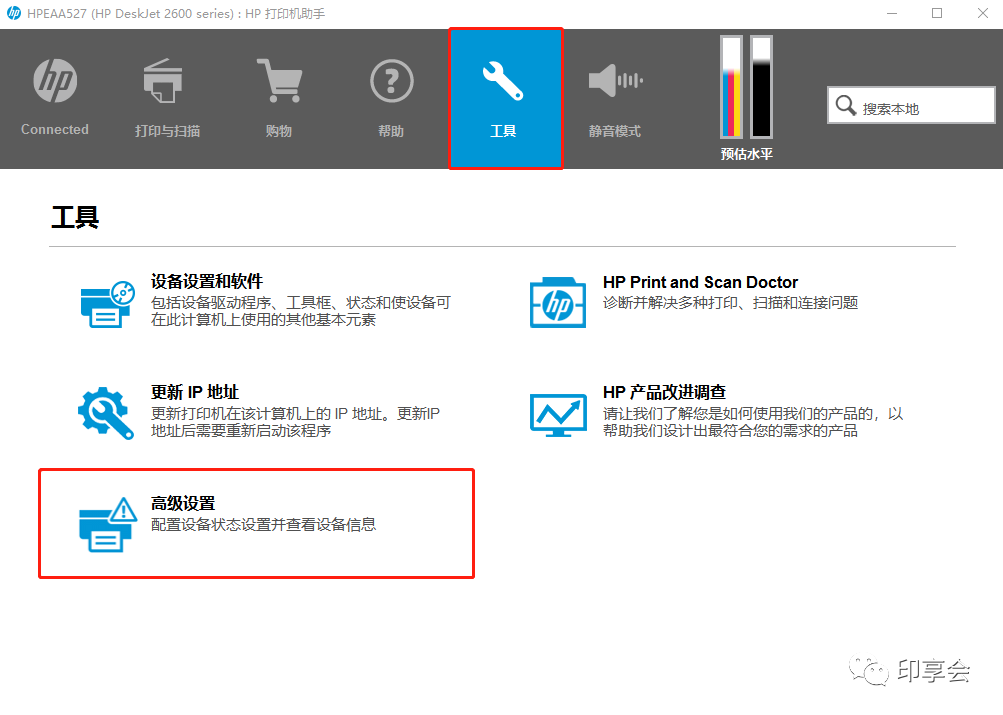Click the 打印与扫描 tab label
Viewport: 1003px width, 715px height.
[168, 131]
